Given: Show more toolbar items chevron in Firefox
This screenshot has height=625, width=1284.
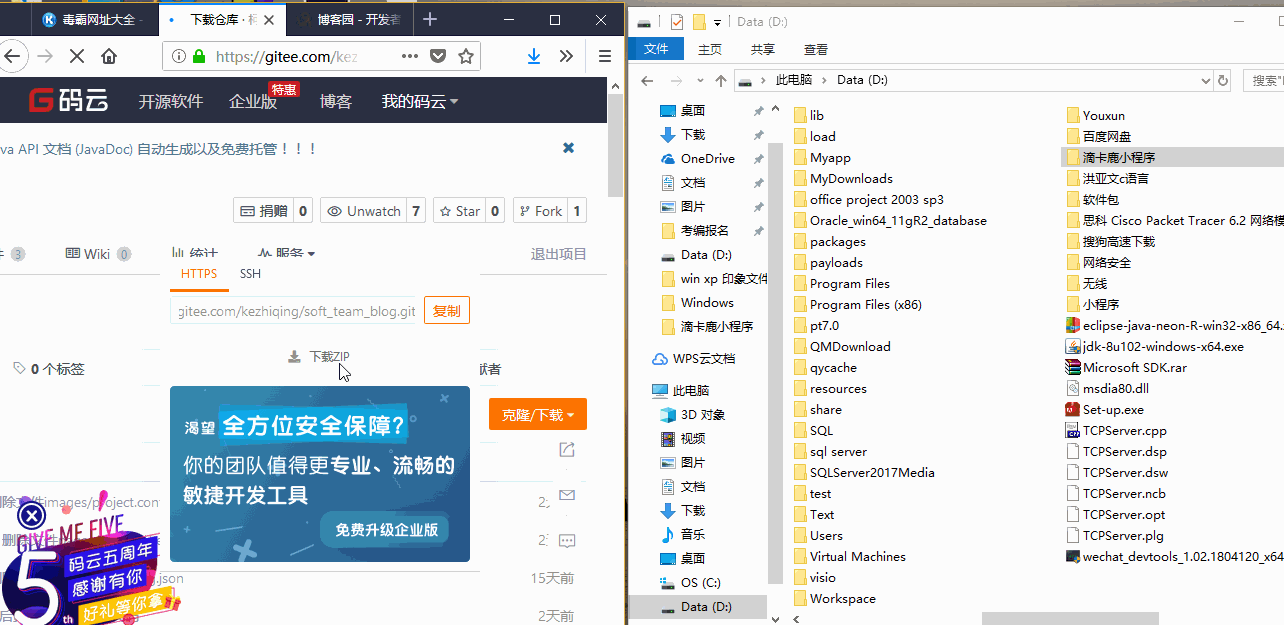Looking at the screenshot, I should coord(566,56).
